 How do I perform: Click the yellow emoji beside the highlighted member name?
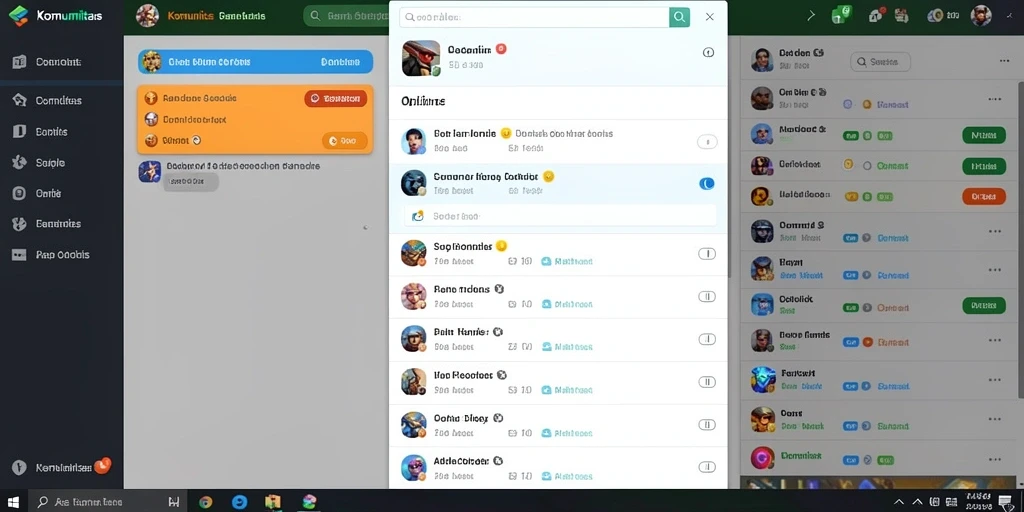pos(549,176)
